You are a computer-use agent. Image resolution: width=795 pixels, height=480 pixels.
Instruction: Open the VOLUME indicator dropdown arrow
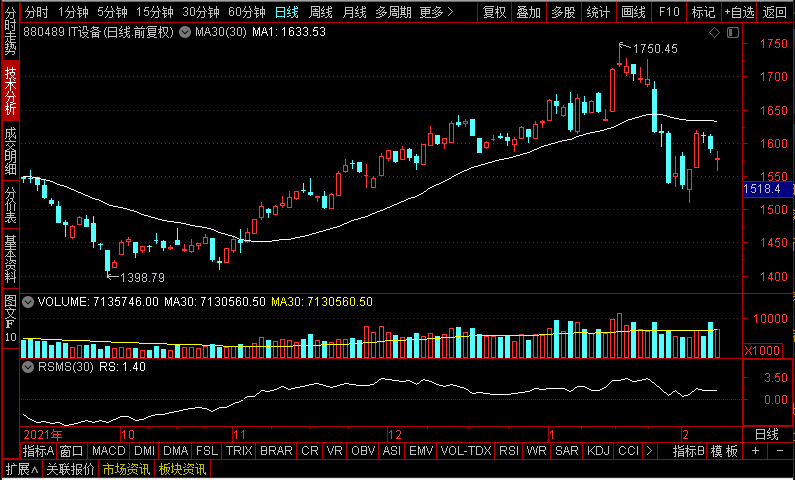28,301
